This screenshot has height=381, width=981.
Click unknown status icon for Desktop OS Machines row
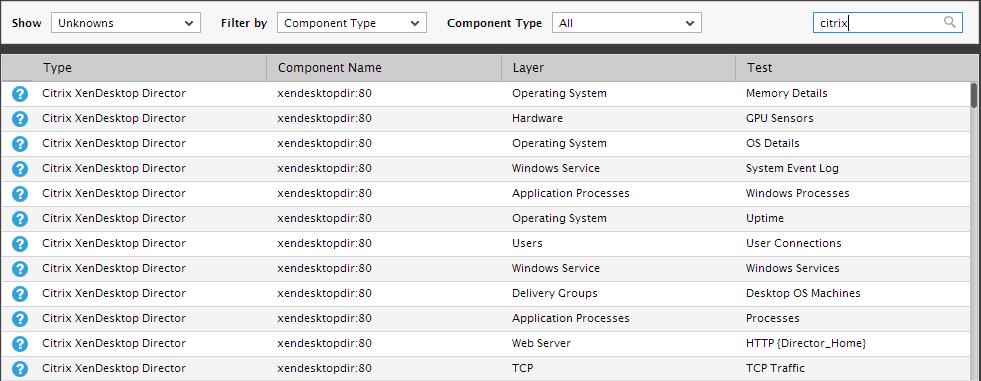pyautogui.click(x=20, y=294)
